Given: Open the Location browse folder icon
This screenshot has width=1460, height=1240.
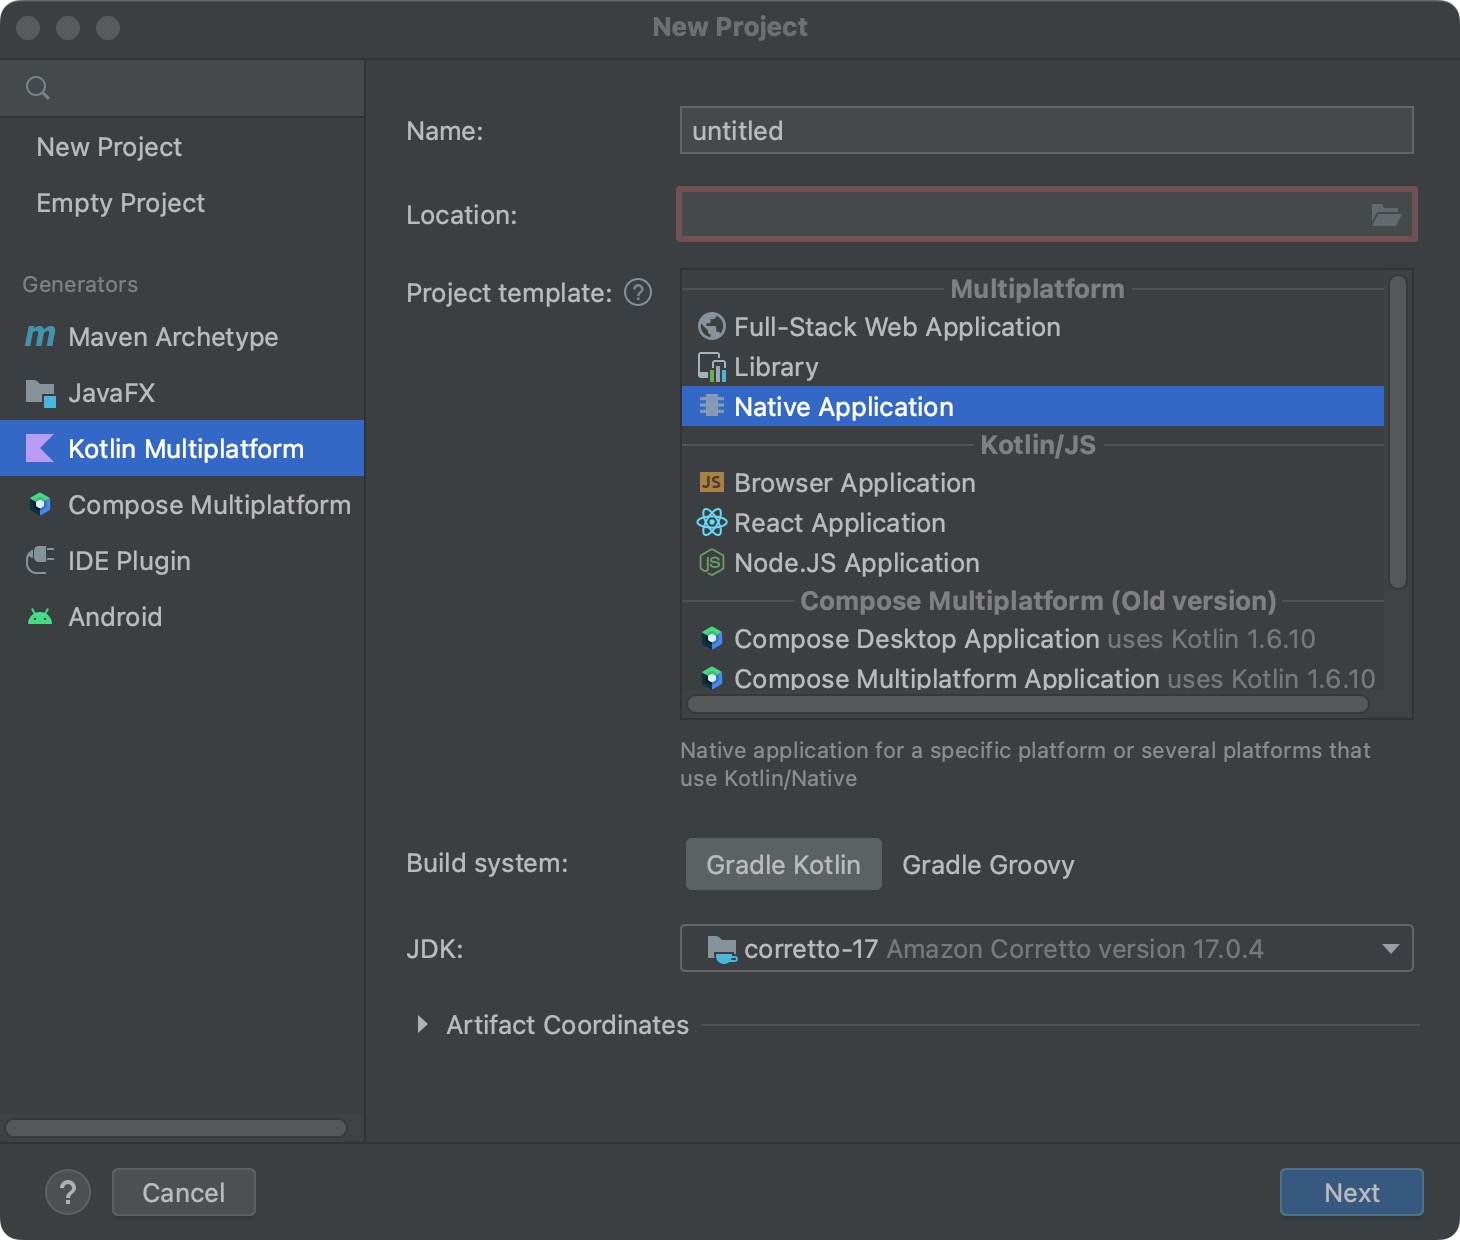Looking at the screenshot, I should point(1386,215).
